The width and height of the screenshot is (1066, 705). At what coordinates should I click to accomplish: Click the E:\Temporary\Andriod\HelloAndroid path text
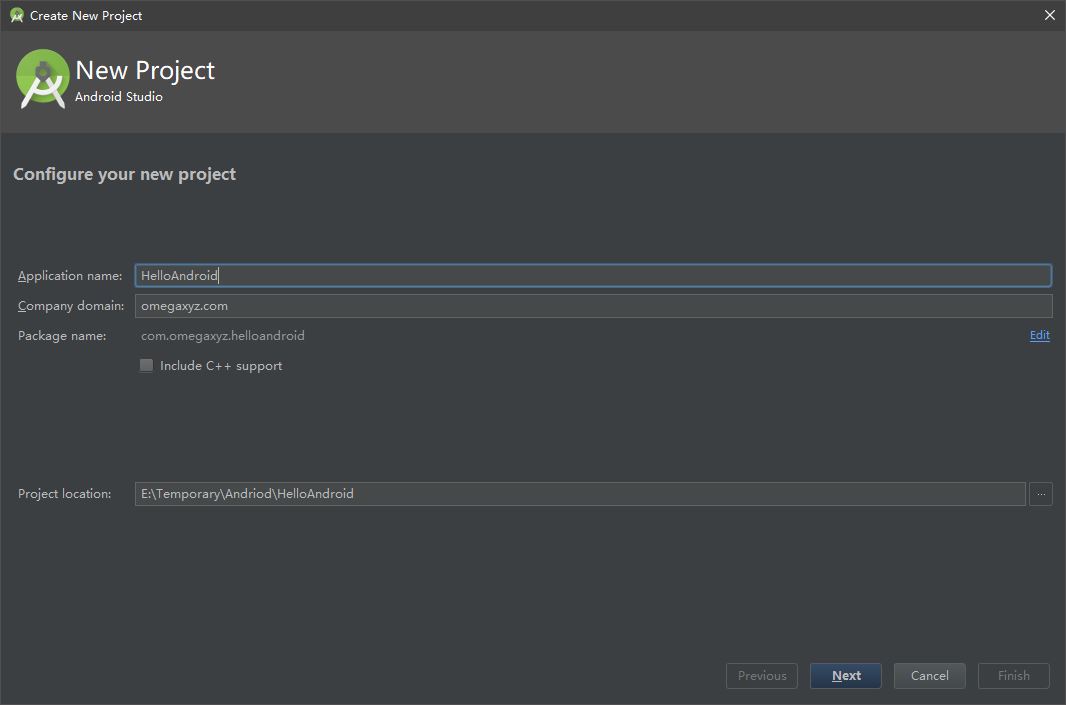pyautogui.click(x=247, y=493)
